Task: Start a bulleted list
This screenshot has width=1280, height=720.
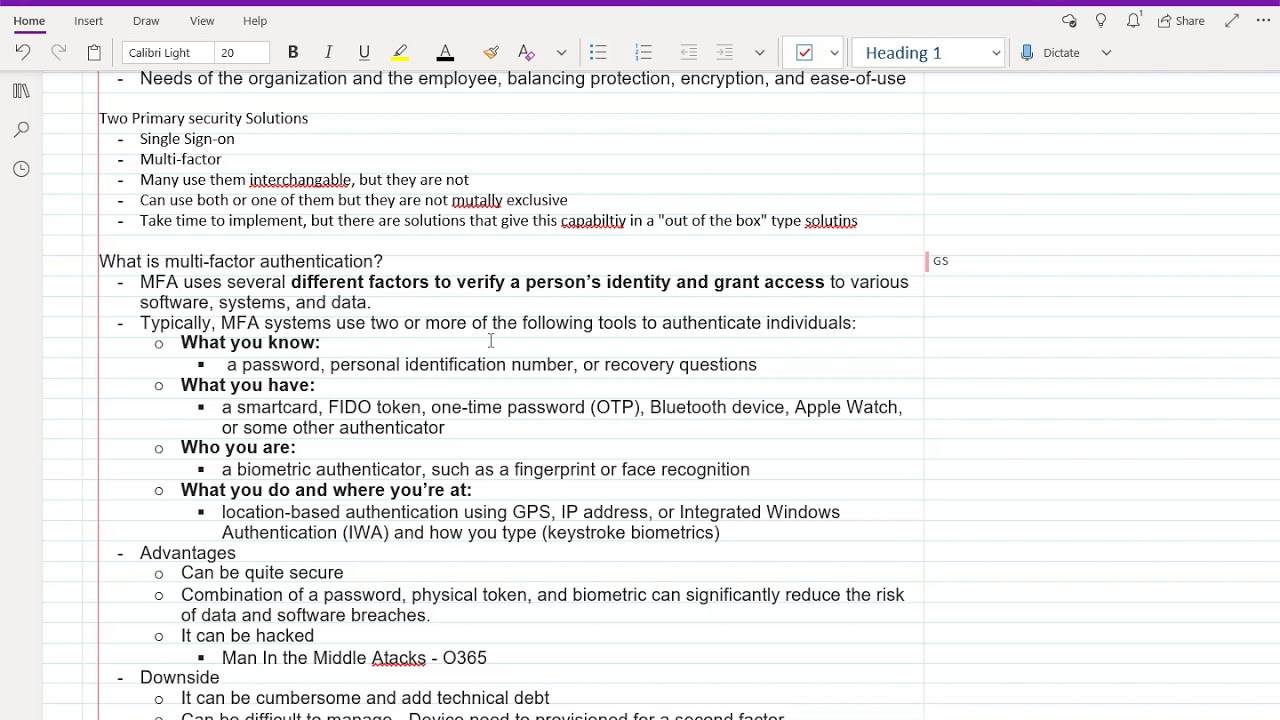Action: pyautogui.click(x=598, y=52)
